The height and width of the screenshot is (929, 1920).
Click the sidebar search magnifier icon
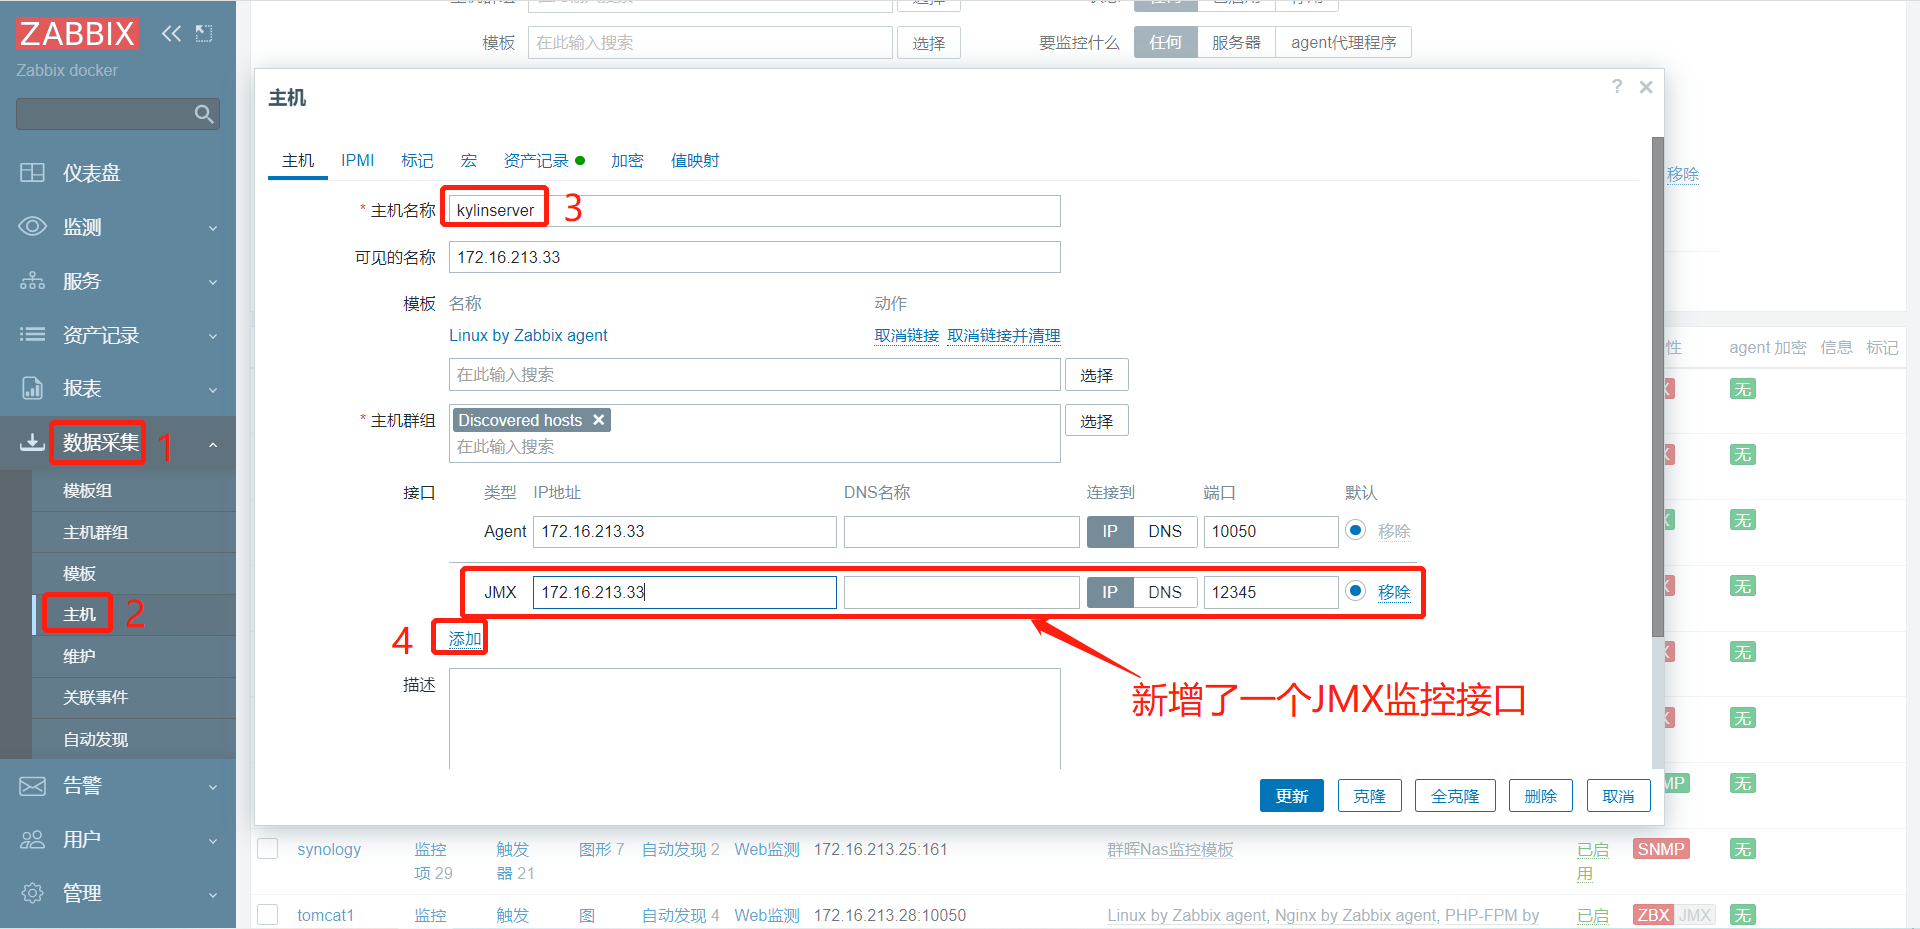[x=204, y=114]
